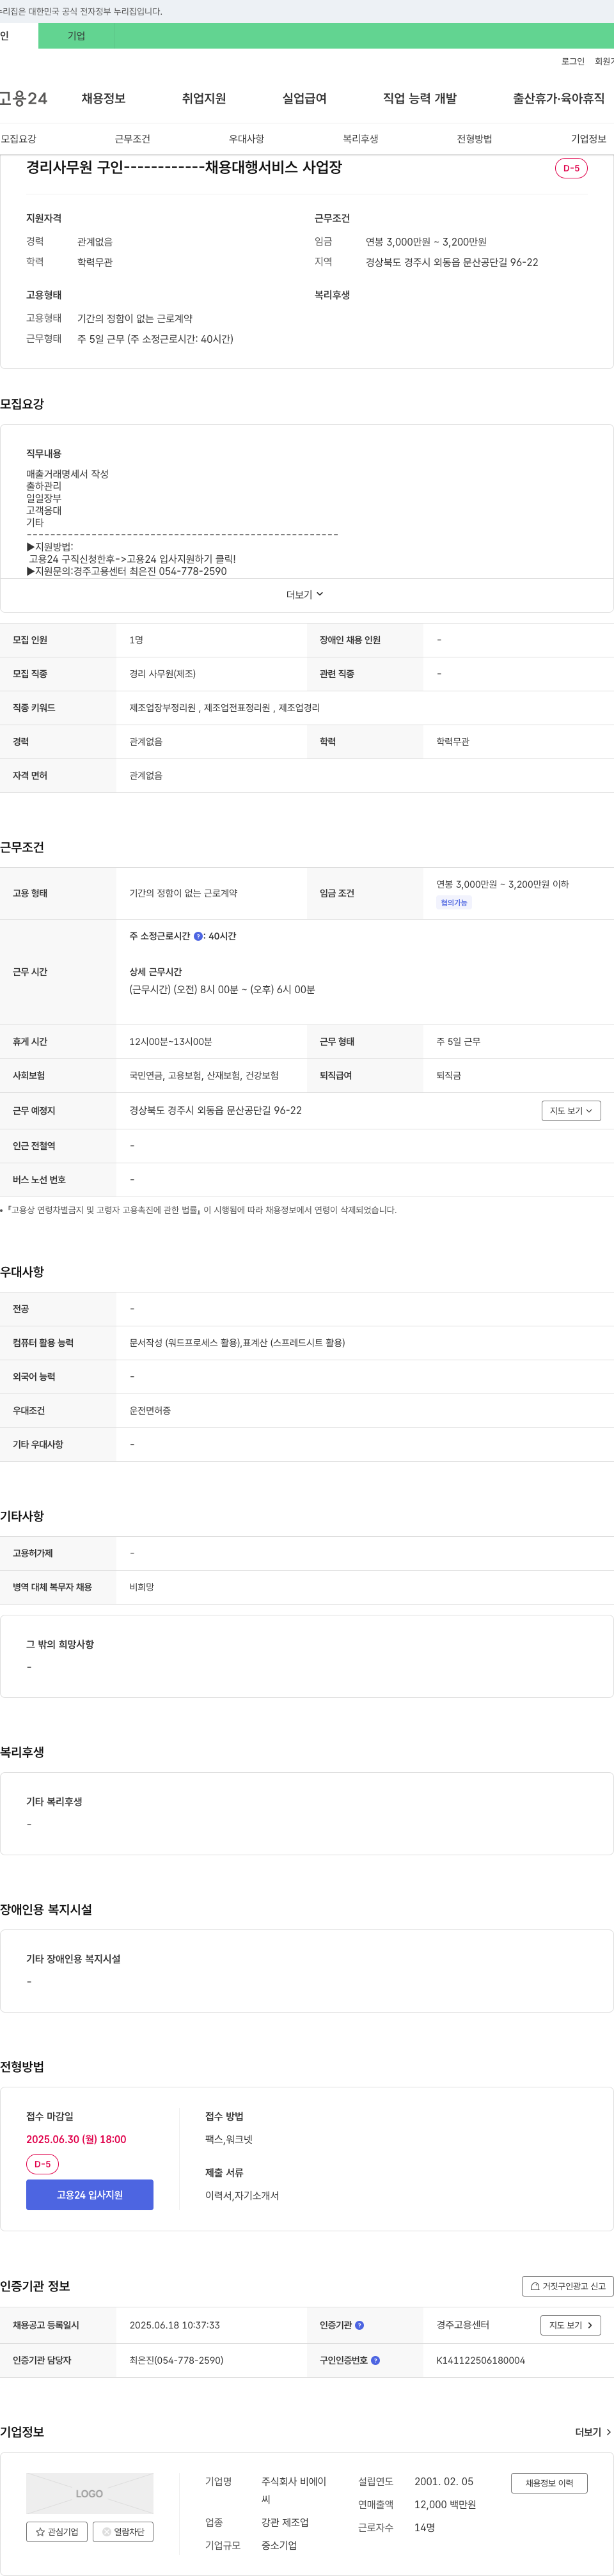Click the 로그인 link
The image size is (614, 2576).
(573, 61)
